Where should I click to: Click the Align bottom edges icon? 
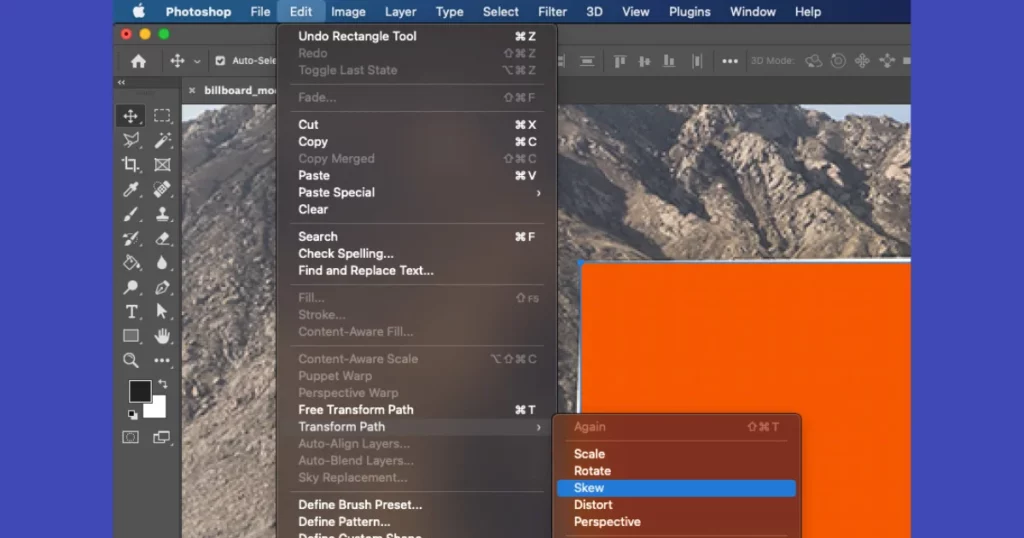click(669, 61)
